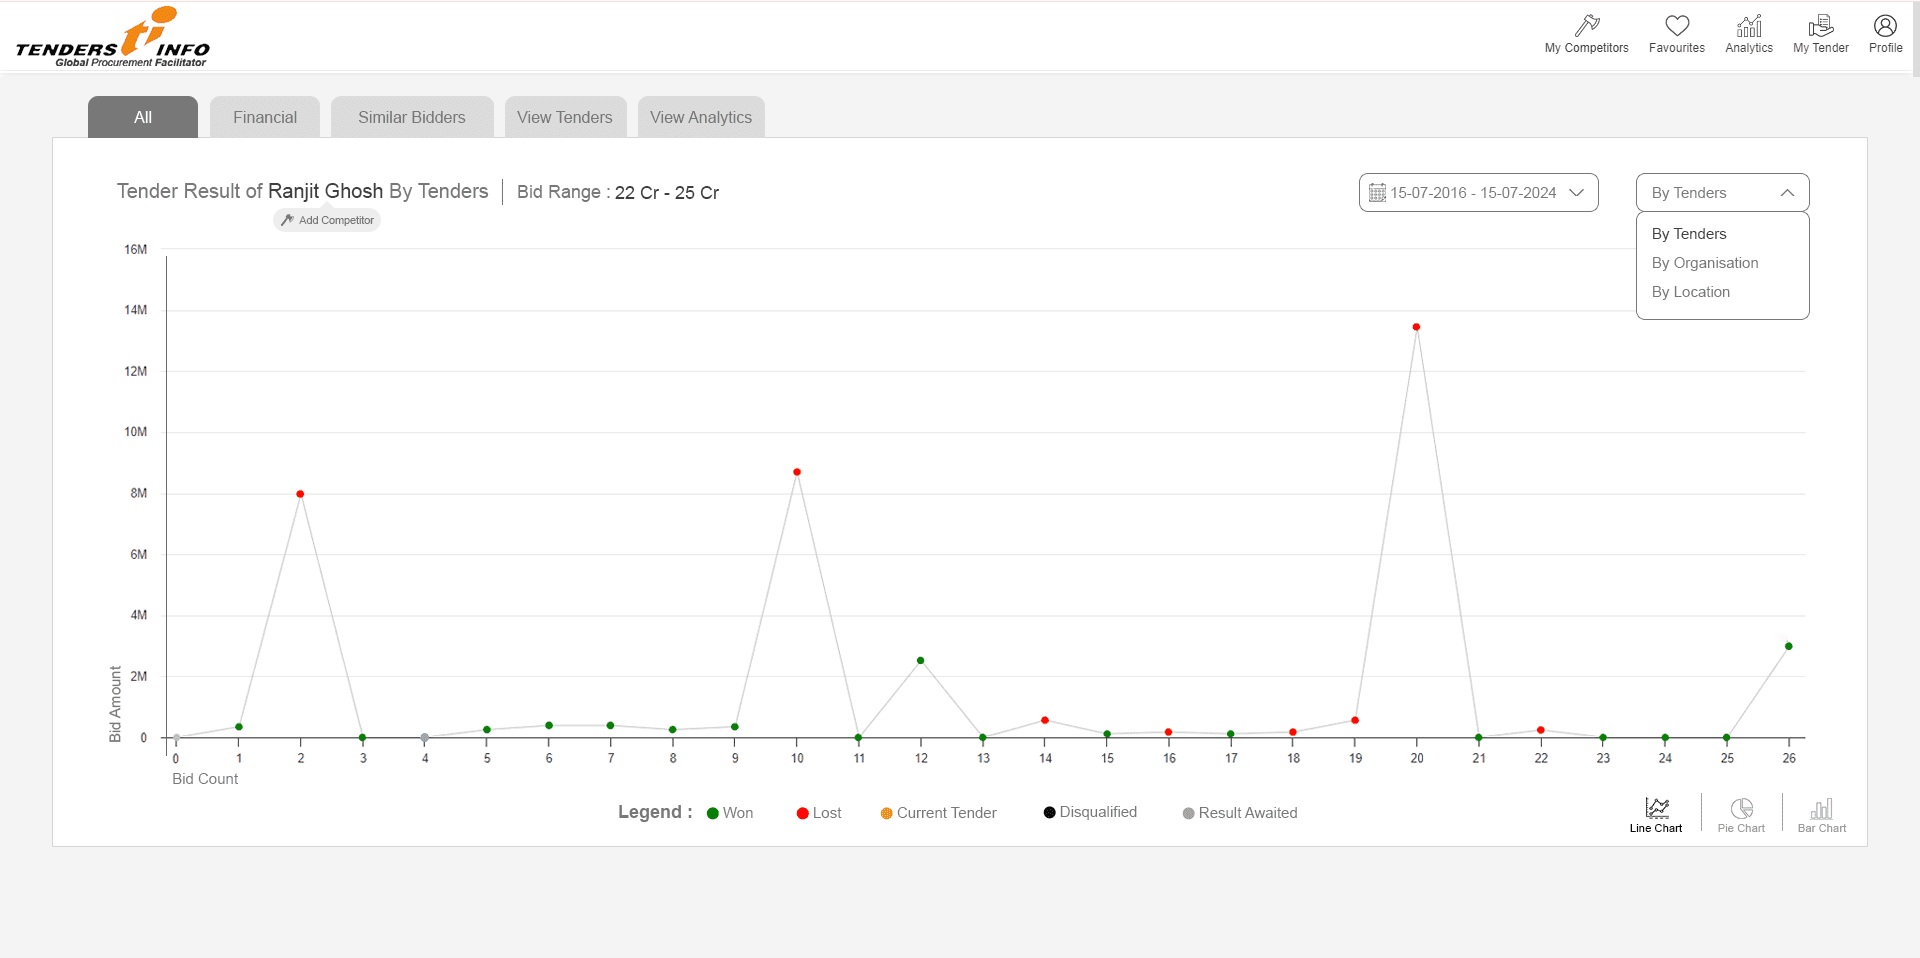The image size is (1920, 958).
Task: Click the TendersInfo logo
Action: pos(113,38)
